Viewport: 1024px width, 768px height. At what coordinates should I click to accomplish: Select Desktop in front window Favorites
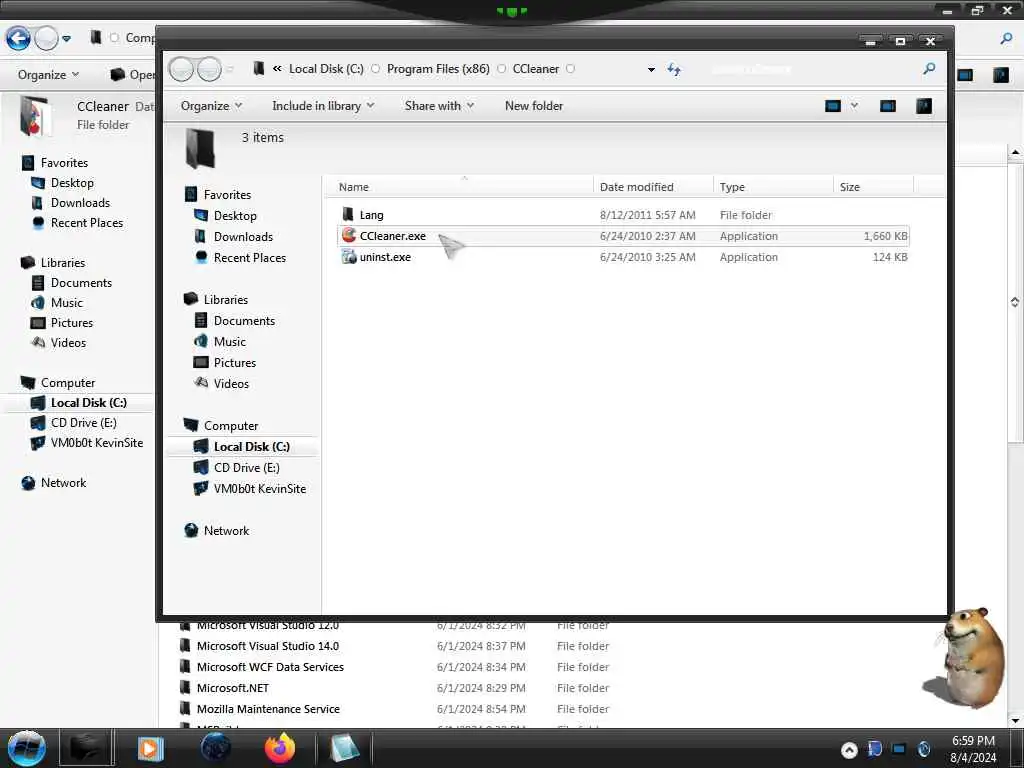tap(235, 216)
